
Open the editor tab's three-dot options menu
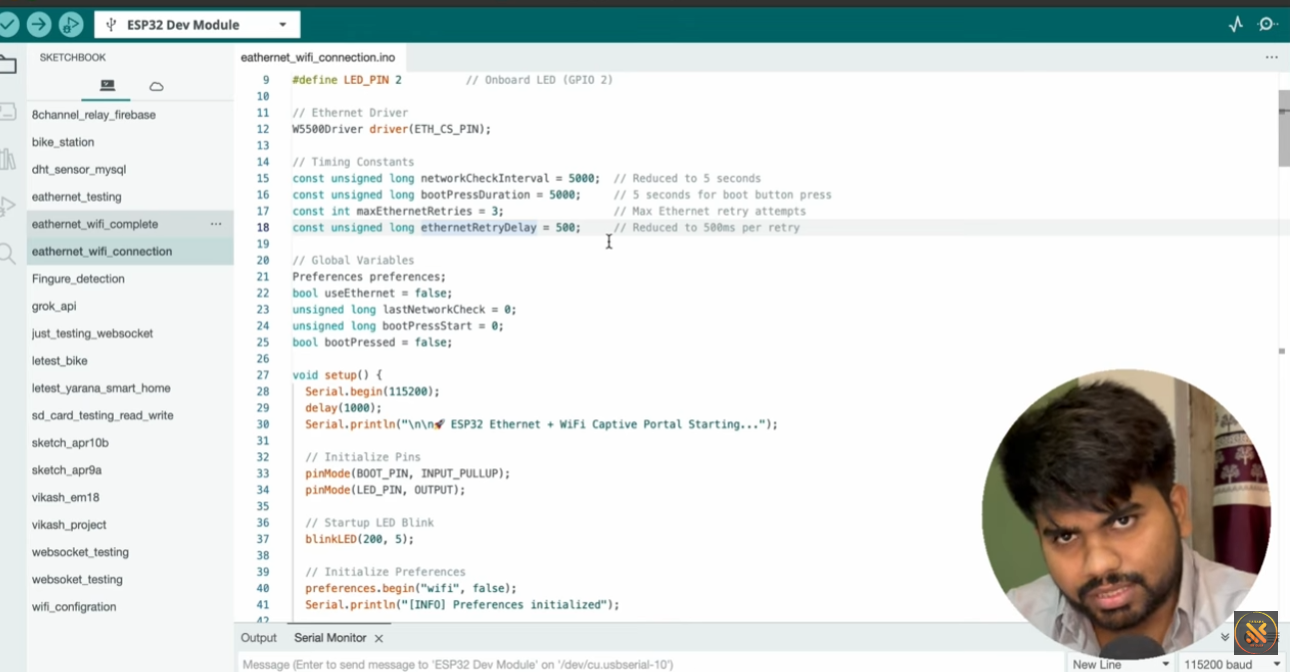1271,58
